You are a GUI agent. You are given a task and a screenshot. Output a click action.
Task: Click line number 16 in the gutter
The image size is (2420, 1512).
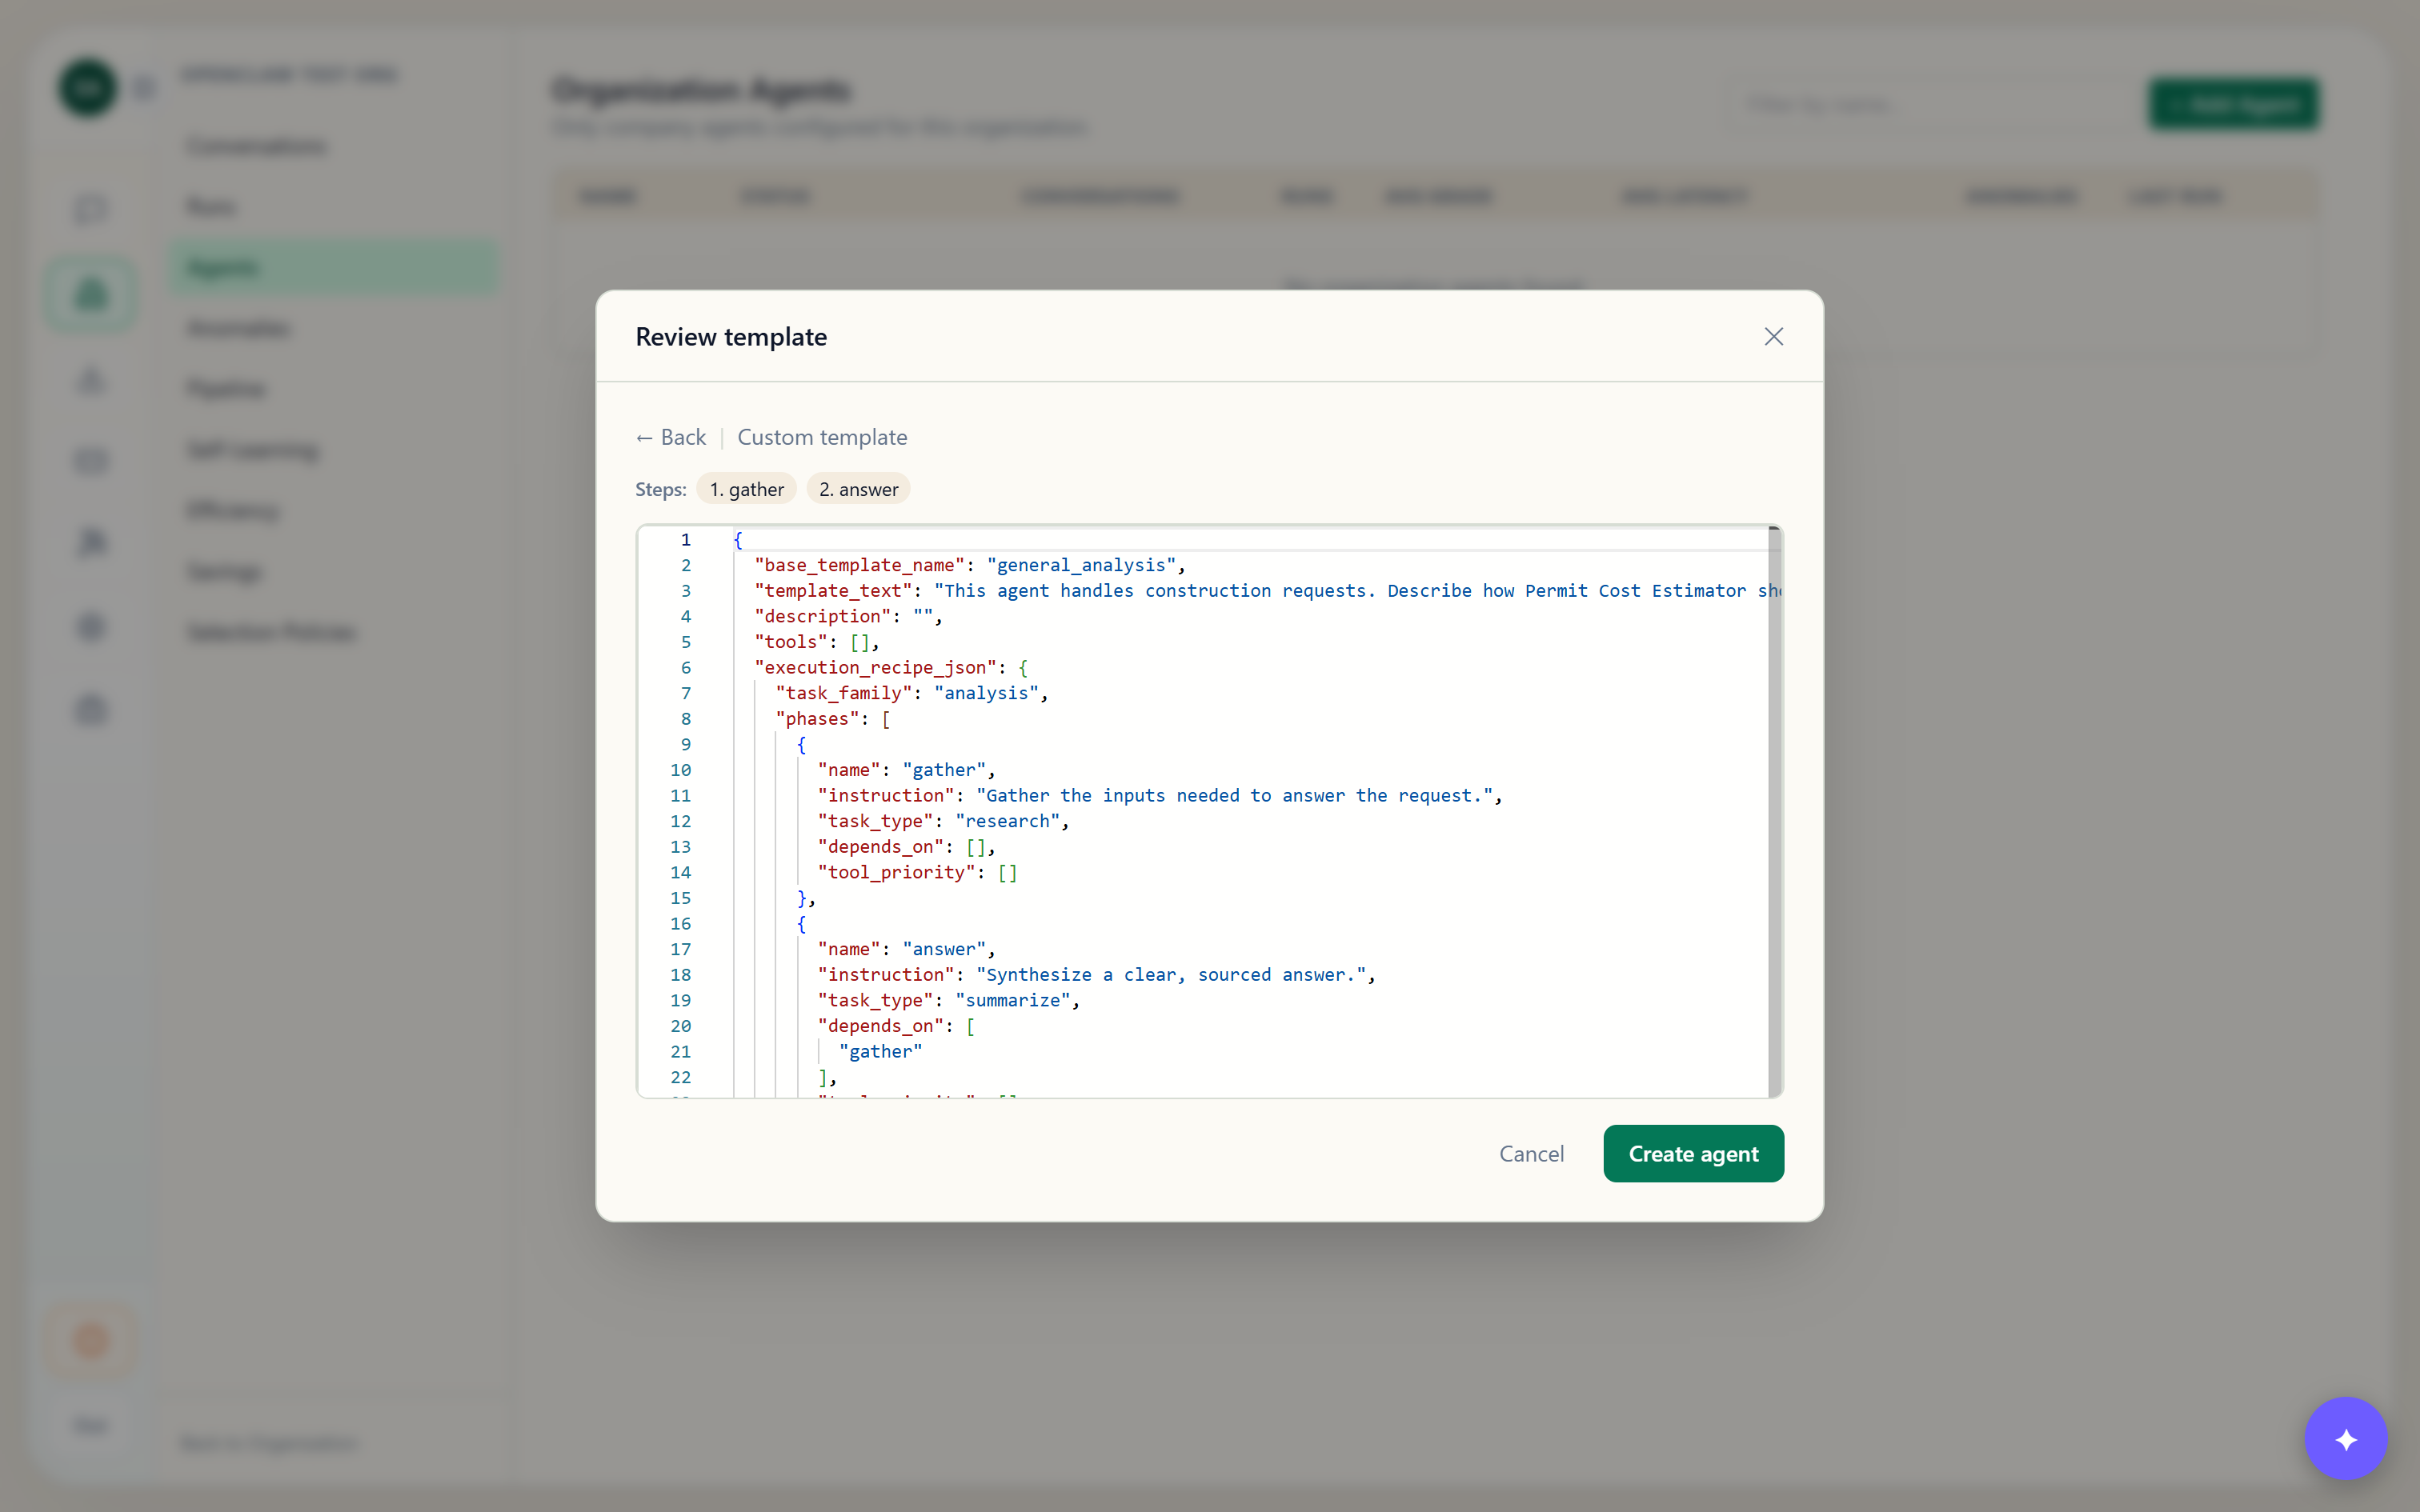pyautogui.click(x=680, y=924)
